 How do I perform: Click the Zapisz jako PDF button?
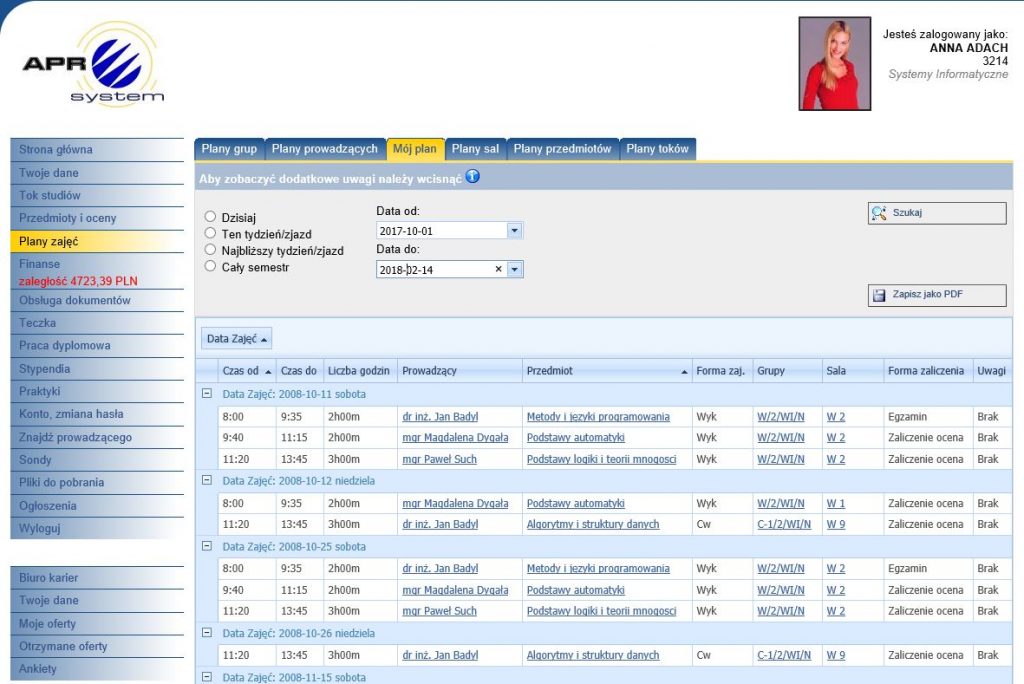coord(937,295)
